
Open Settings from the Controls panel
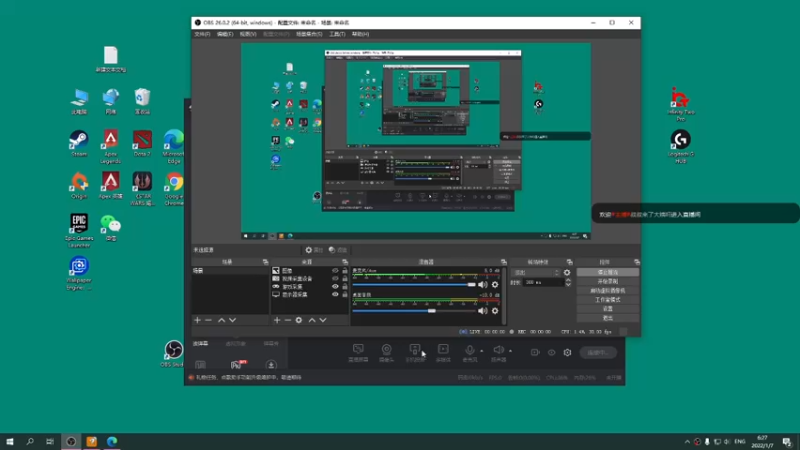608,309
